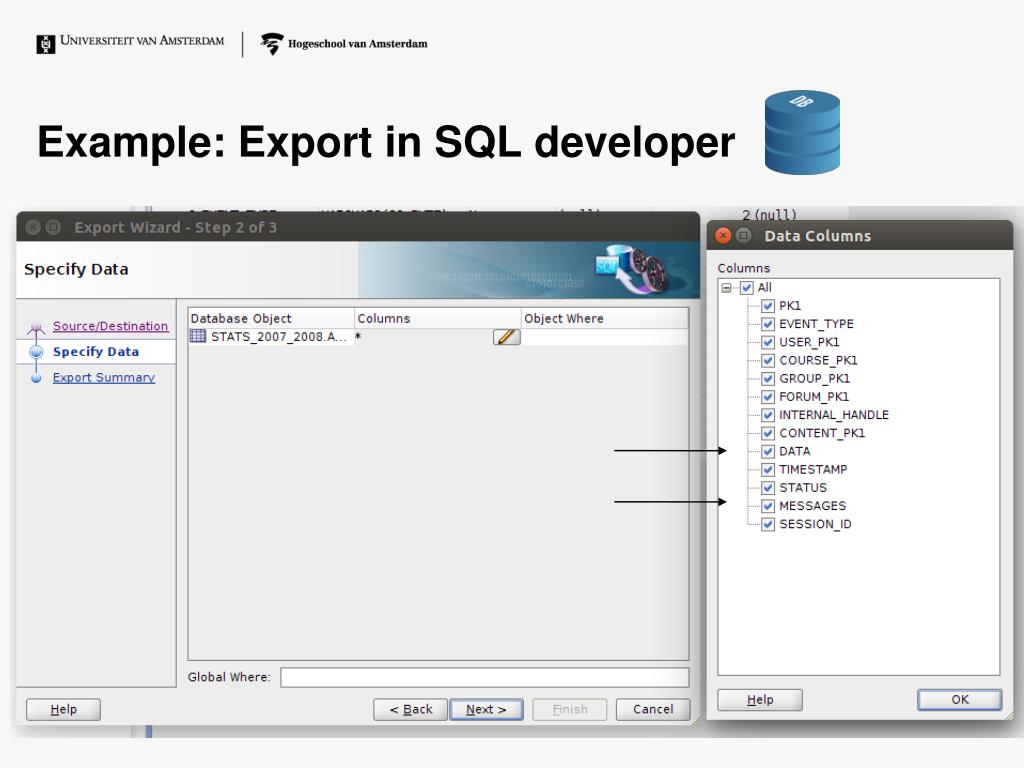Click Help button in Export Wizard
The image size is (1024, 768).
63,709
